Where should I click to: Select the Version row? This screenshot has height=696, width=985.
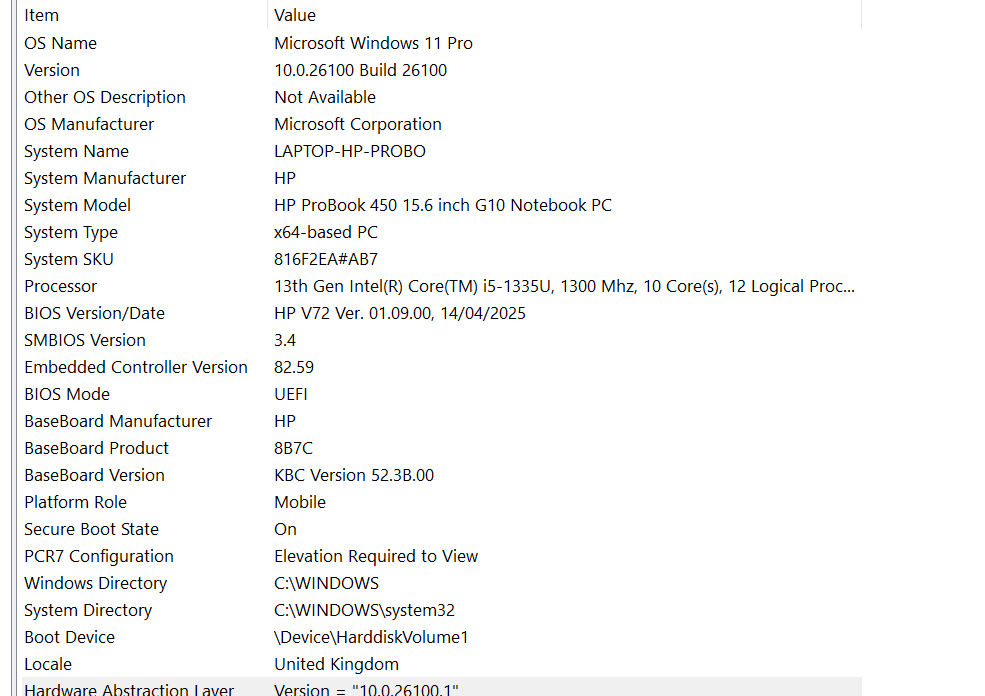pyautogui.click(x=442, y=70)
